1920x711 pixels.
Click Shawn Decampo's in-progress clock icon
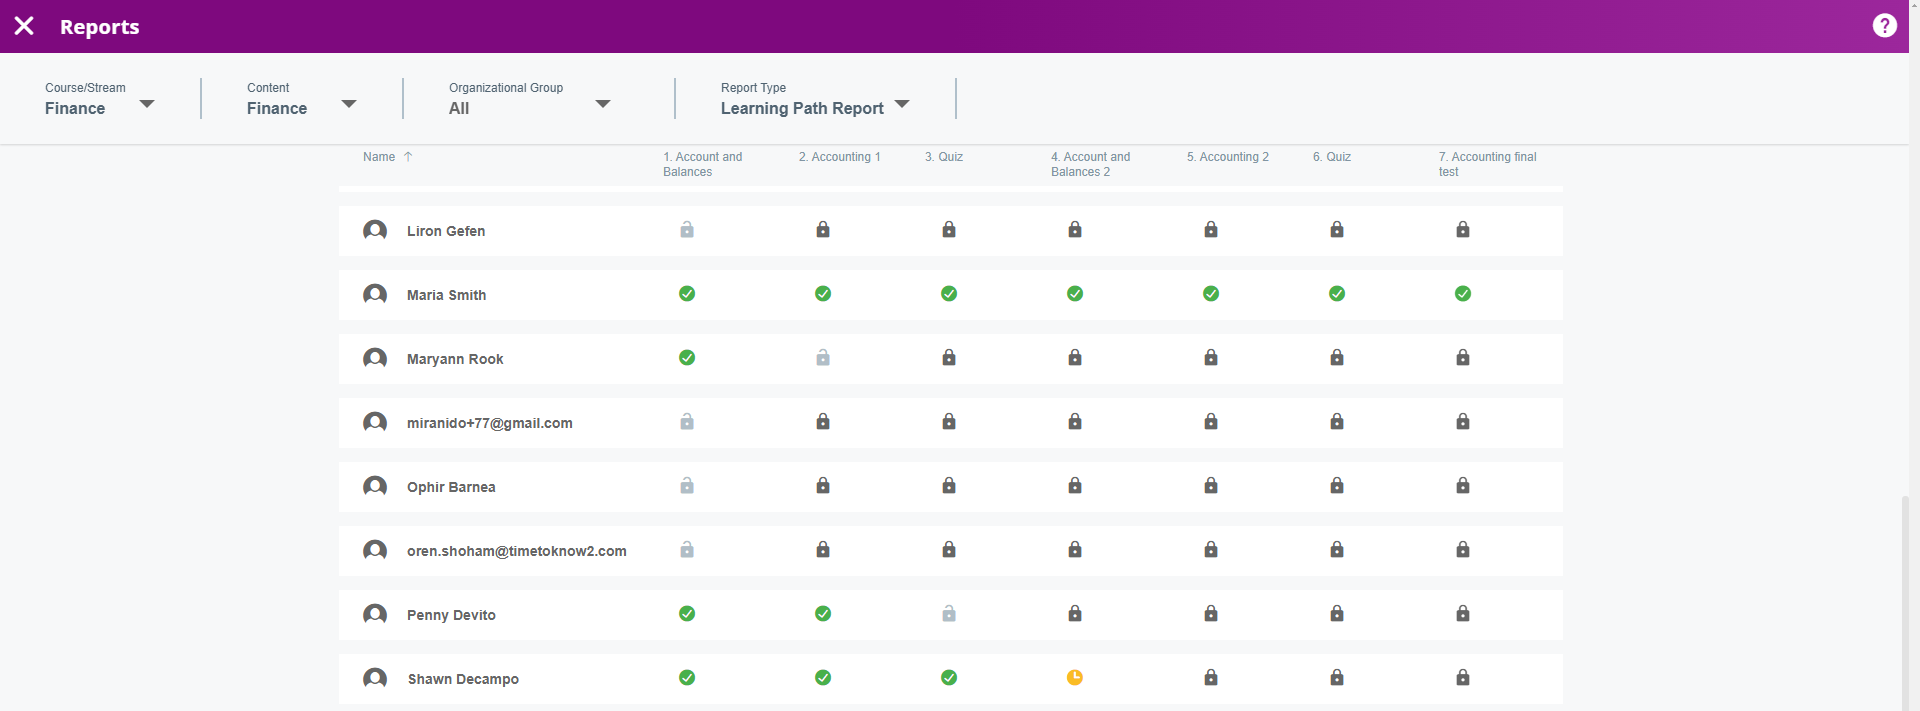[x=1074, y=678]
